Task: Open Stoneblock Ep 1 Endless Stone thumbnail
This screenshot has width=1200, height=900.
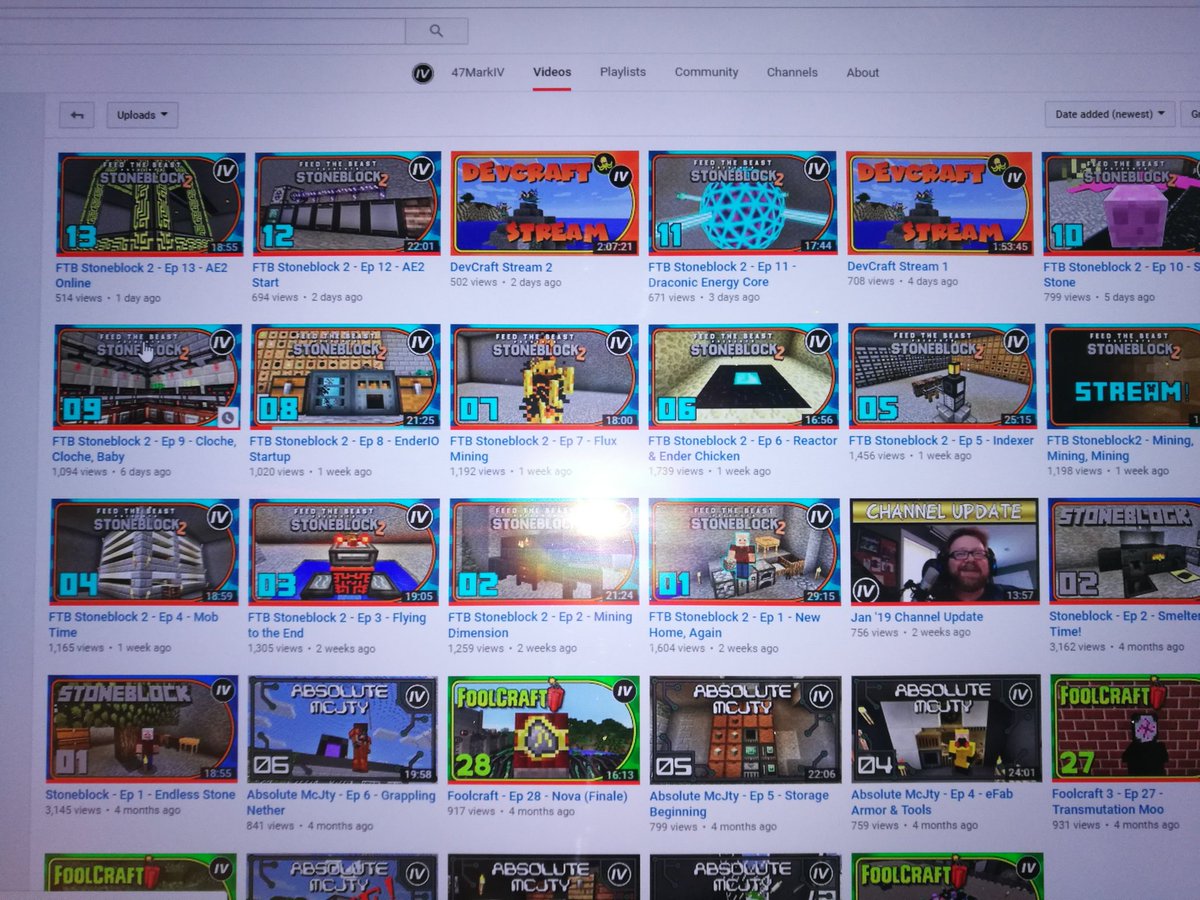Action: pos(142,730)
